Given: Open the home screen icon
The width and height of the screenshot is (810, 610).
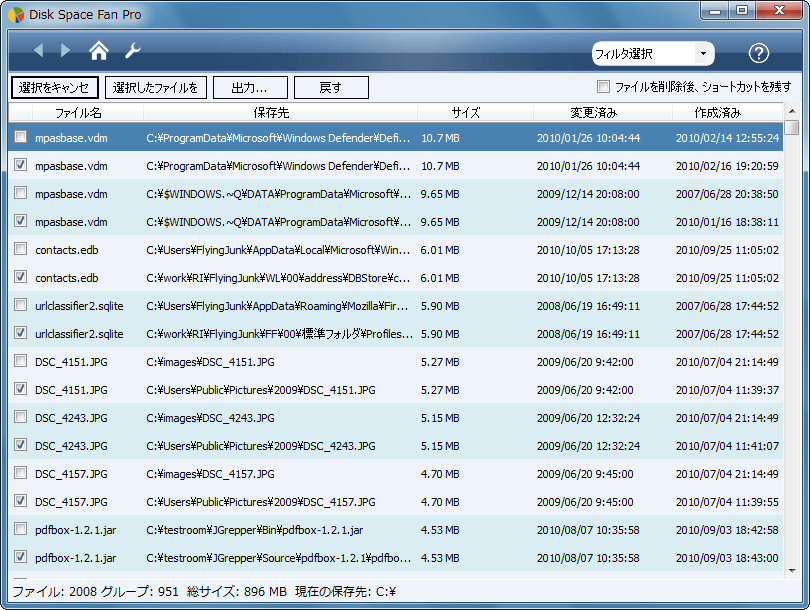Looking at the screenshot, I should point(99,51).
